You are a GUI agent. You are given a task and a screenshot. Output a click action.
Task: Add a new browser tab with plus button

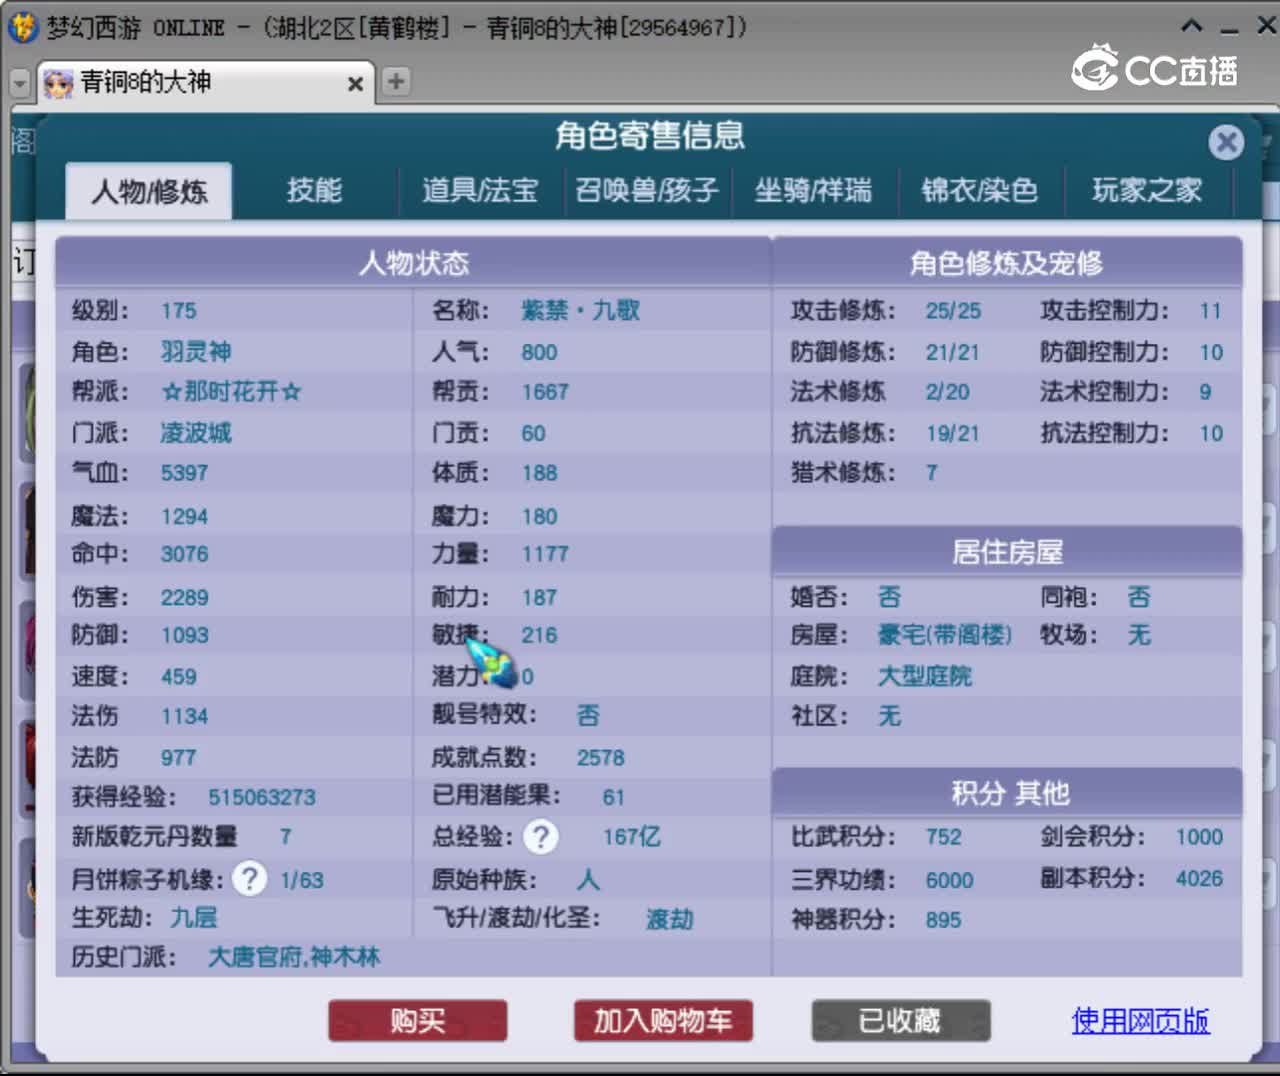(396, 81)
